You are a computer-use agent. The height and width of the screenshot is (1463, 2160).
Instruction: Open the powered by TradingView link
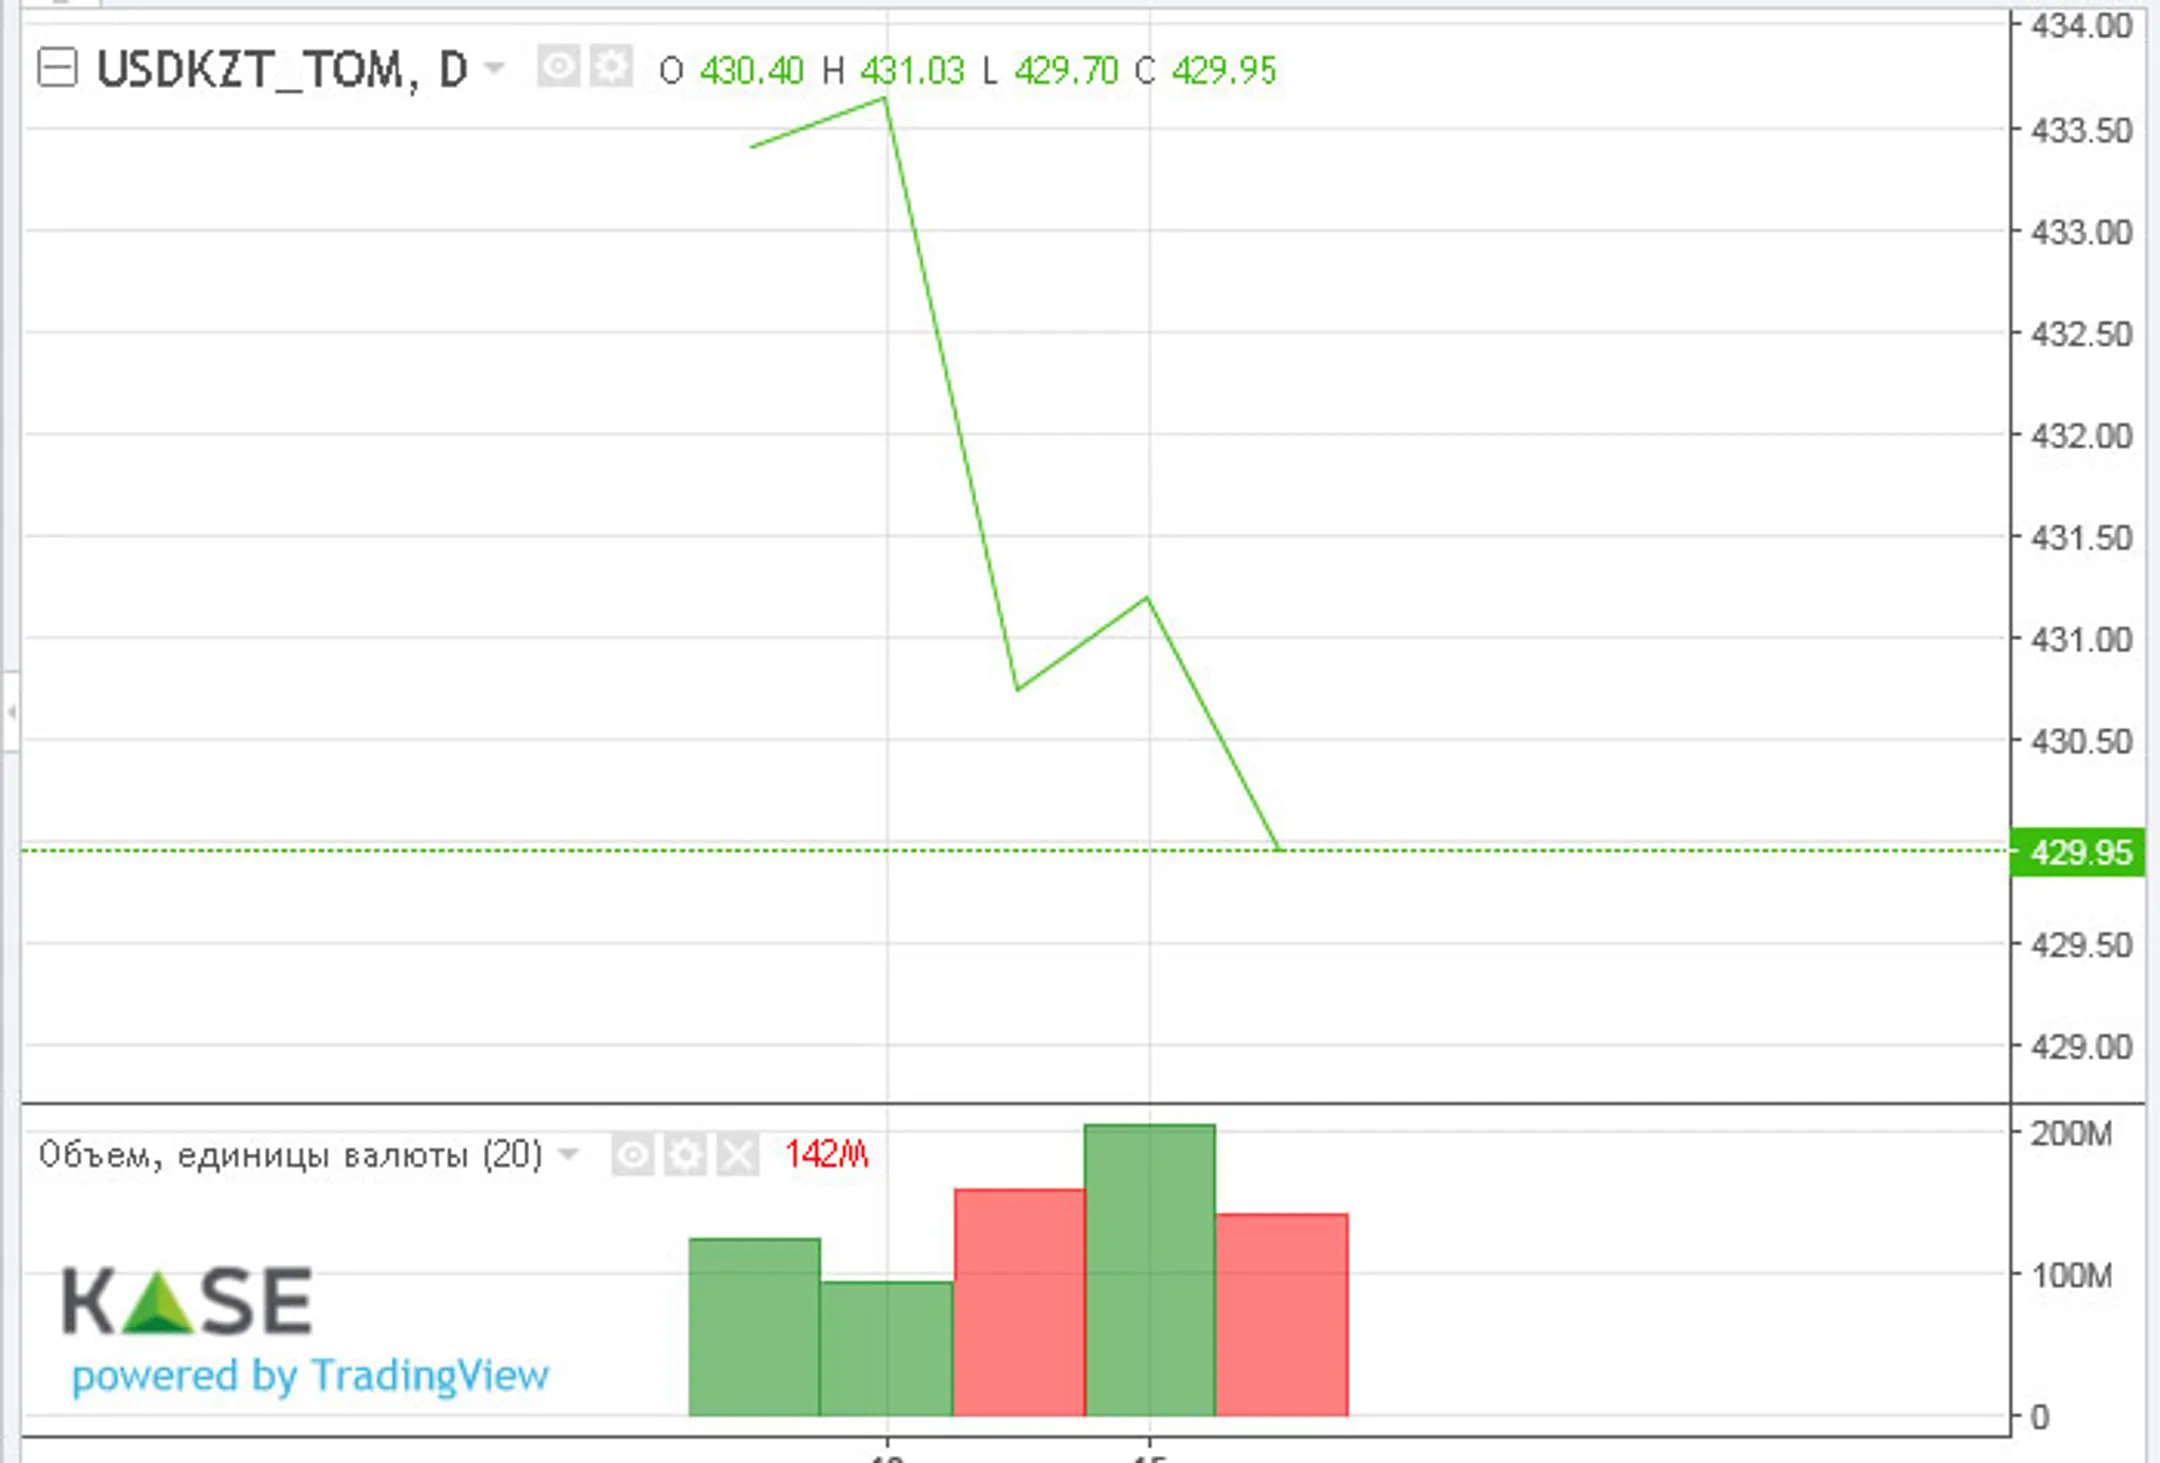310,1376
